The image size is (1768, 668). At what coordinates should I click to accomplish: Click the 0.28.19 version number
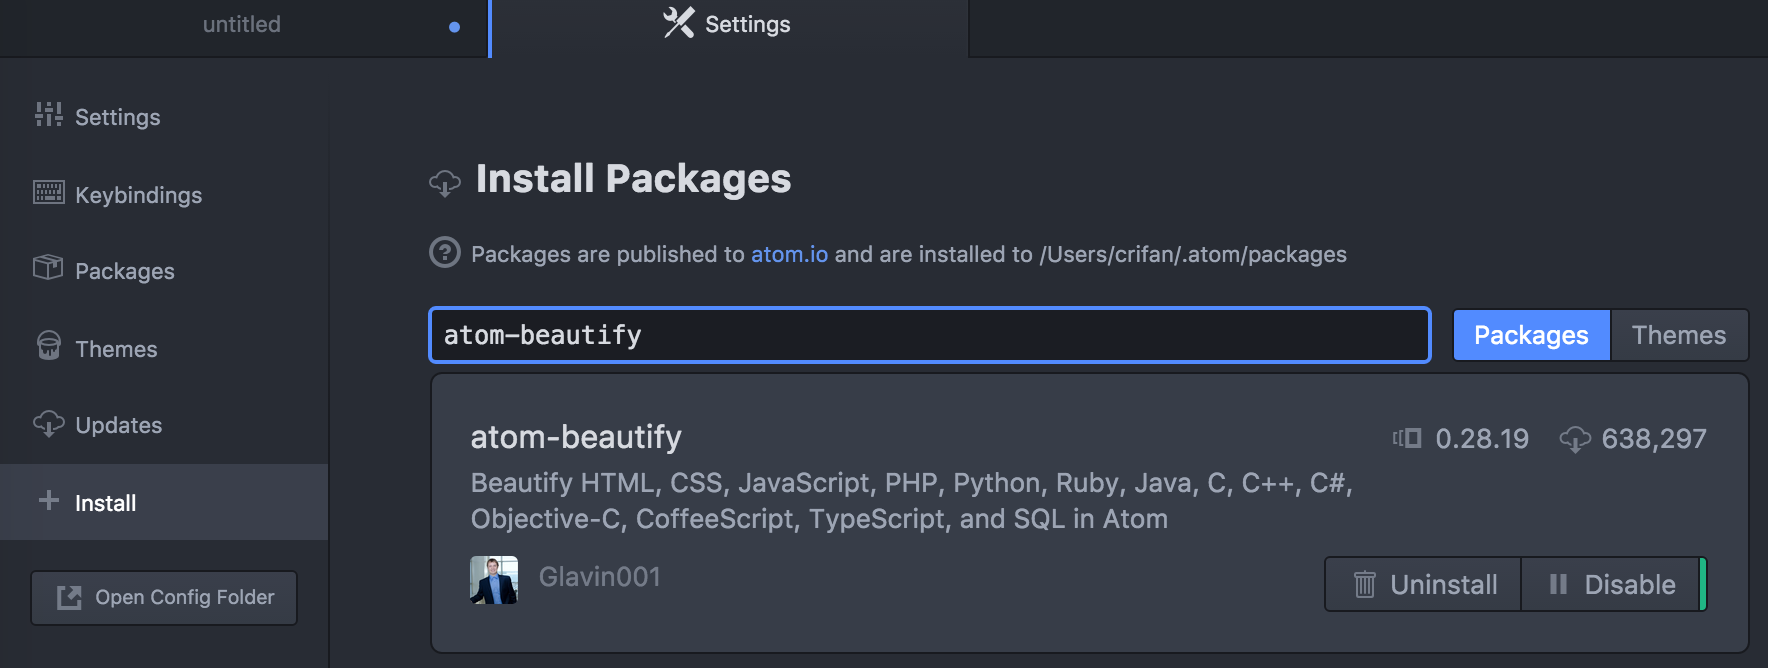[1482, 439]
